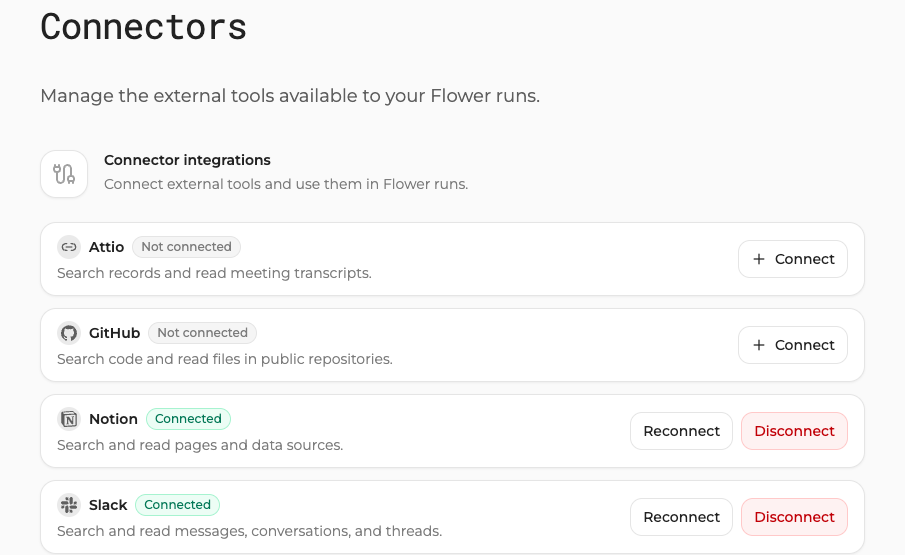Connect the GitHub integration

click(x=792, y=345)
